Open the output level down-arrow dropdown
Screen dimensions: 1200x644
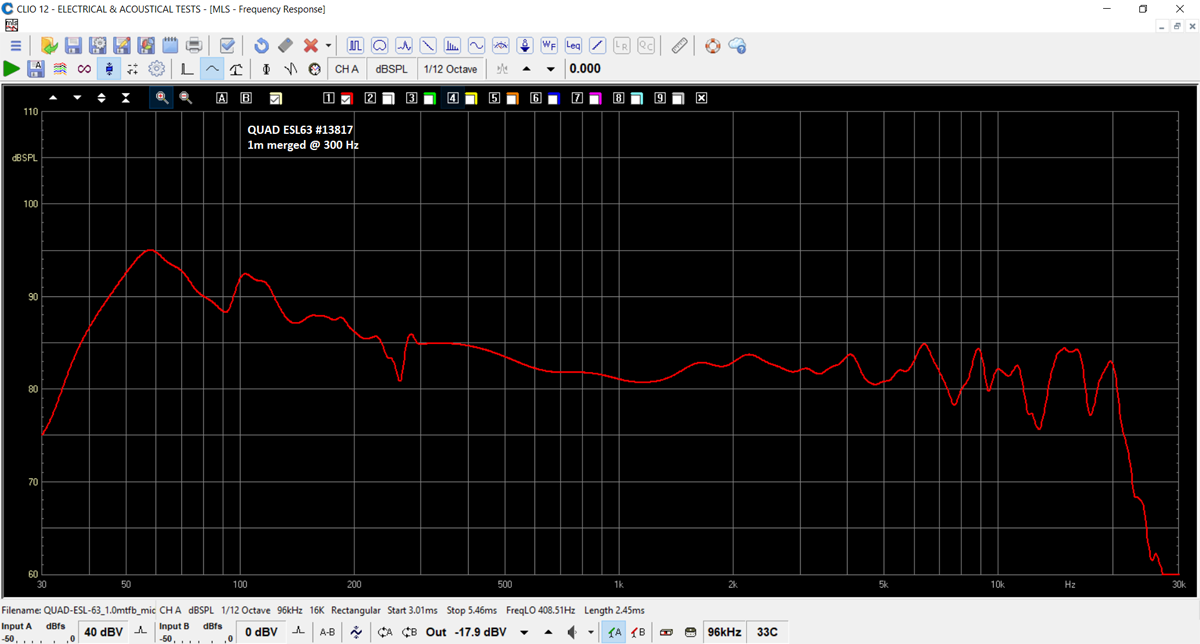tap(523, 632)
